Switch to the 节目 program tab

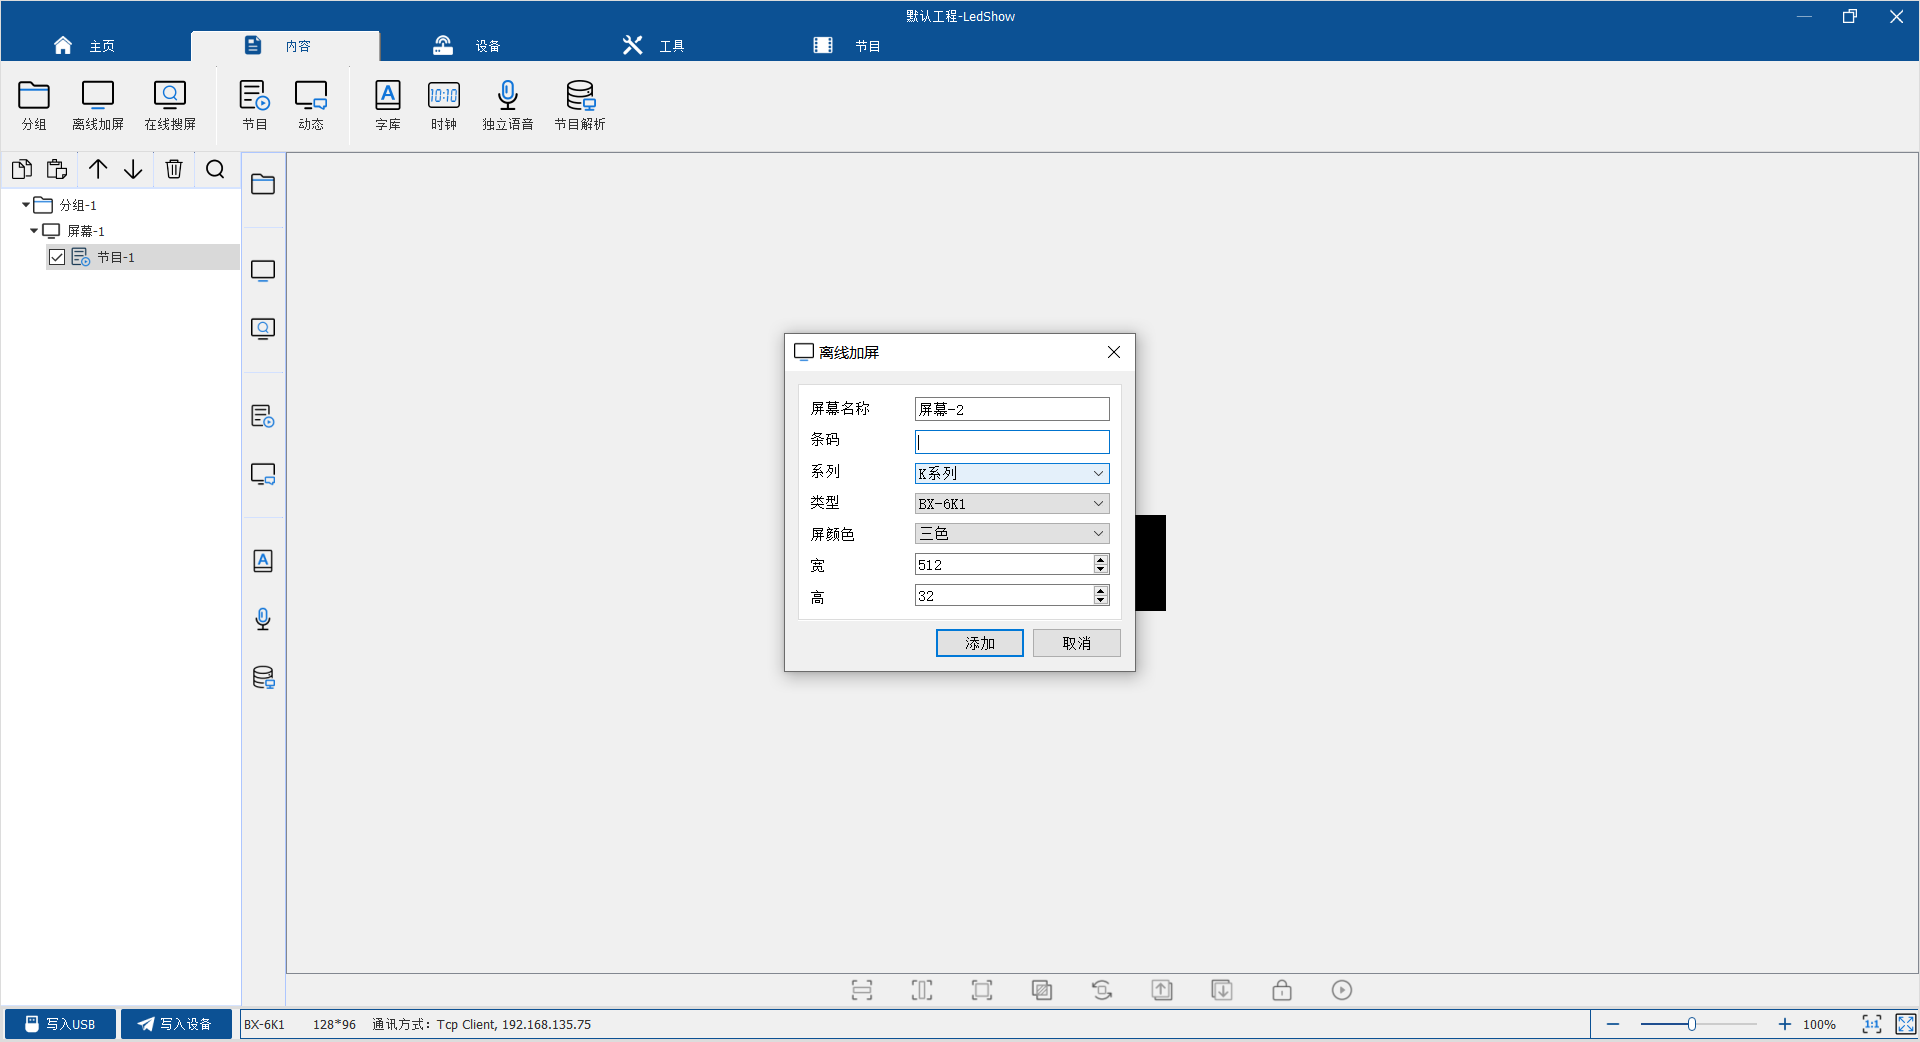point(846,46)
